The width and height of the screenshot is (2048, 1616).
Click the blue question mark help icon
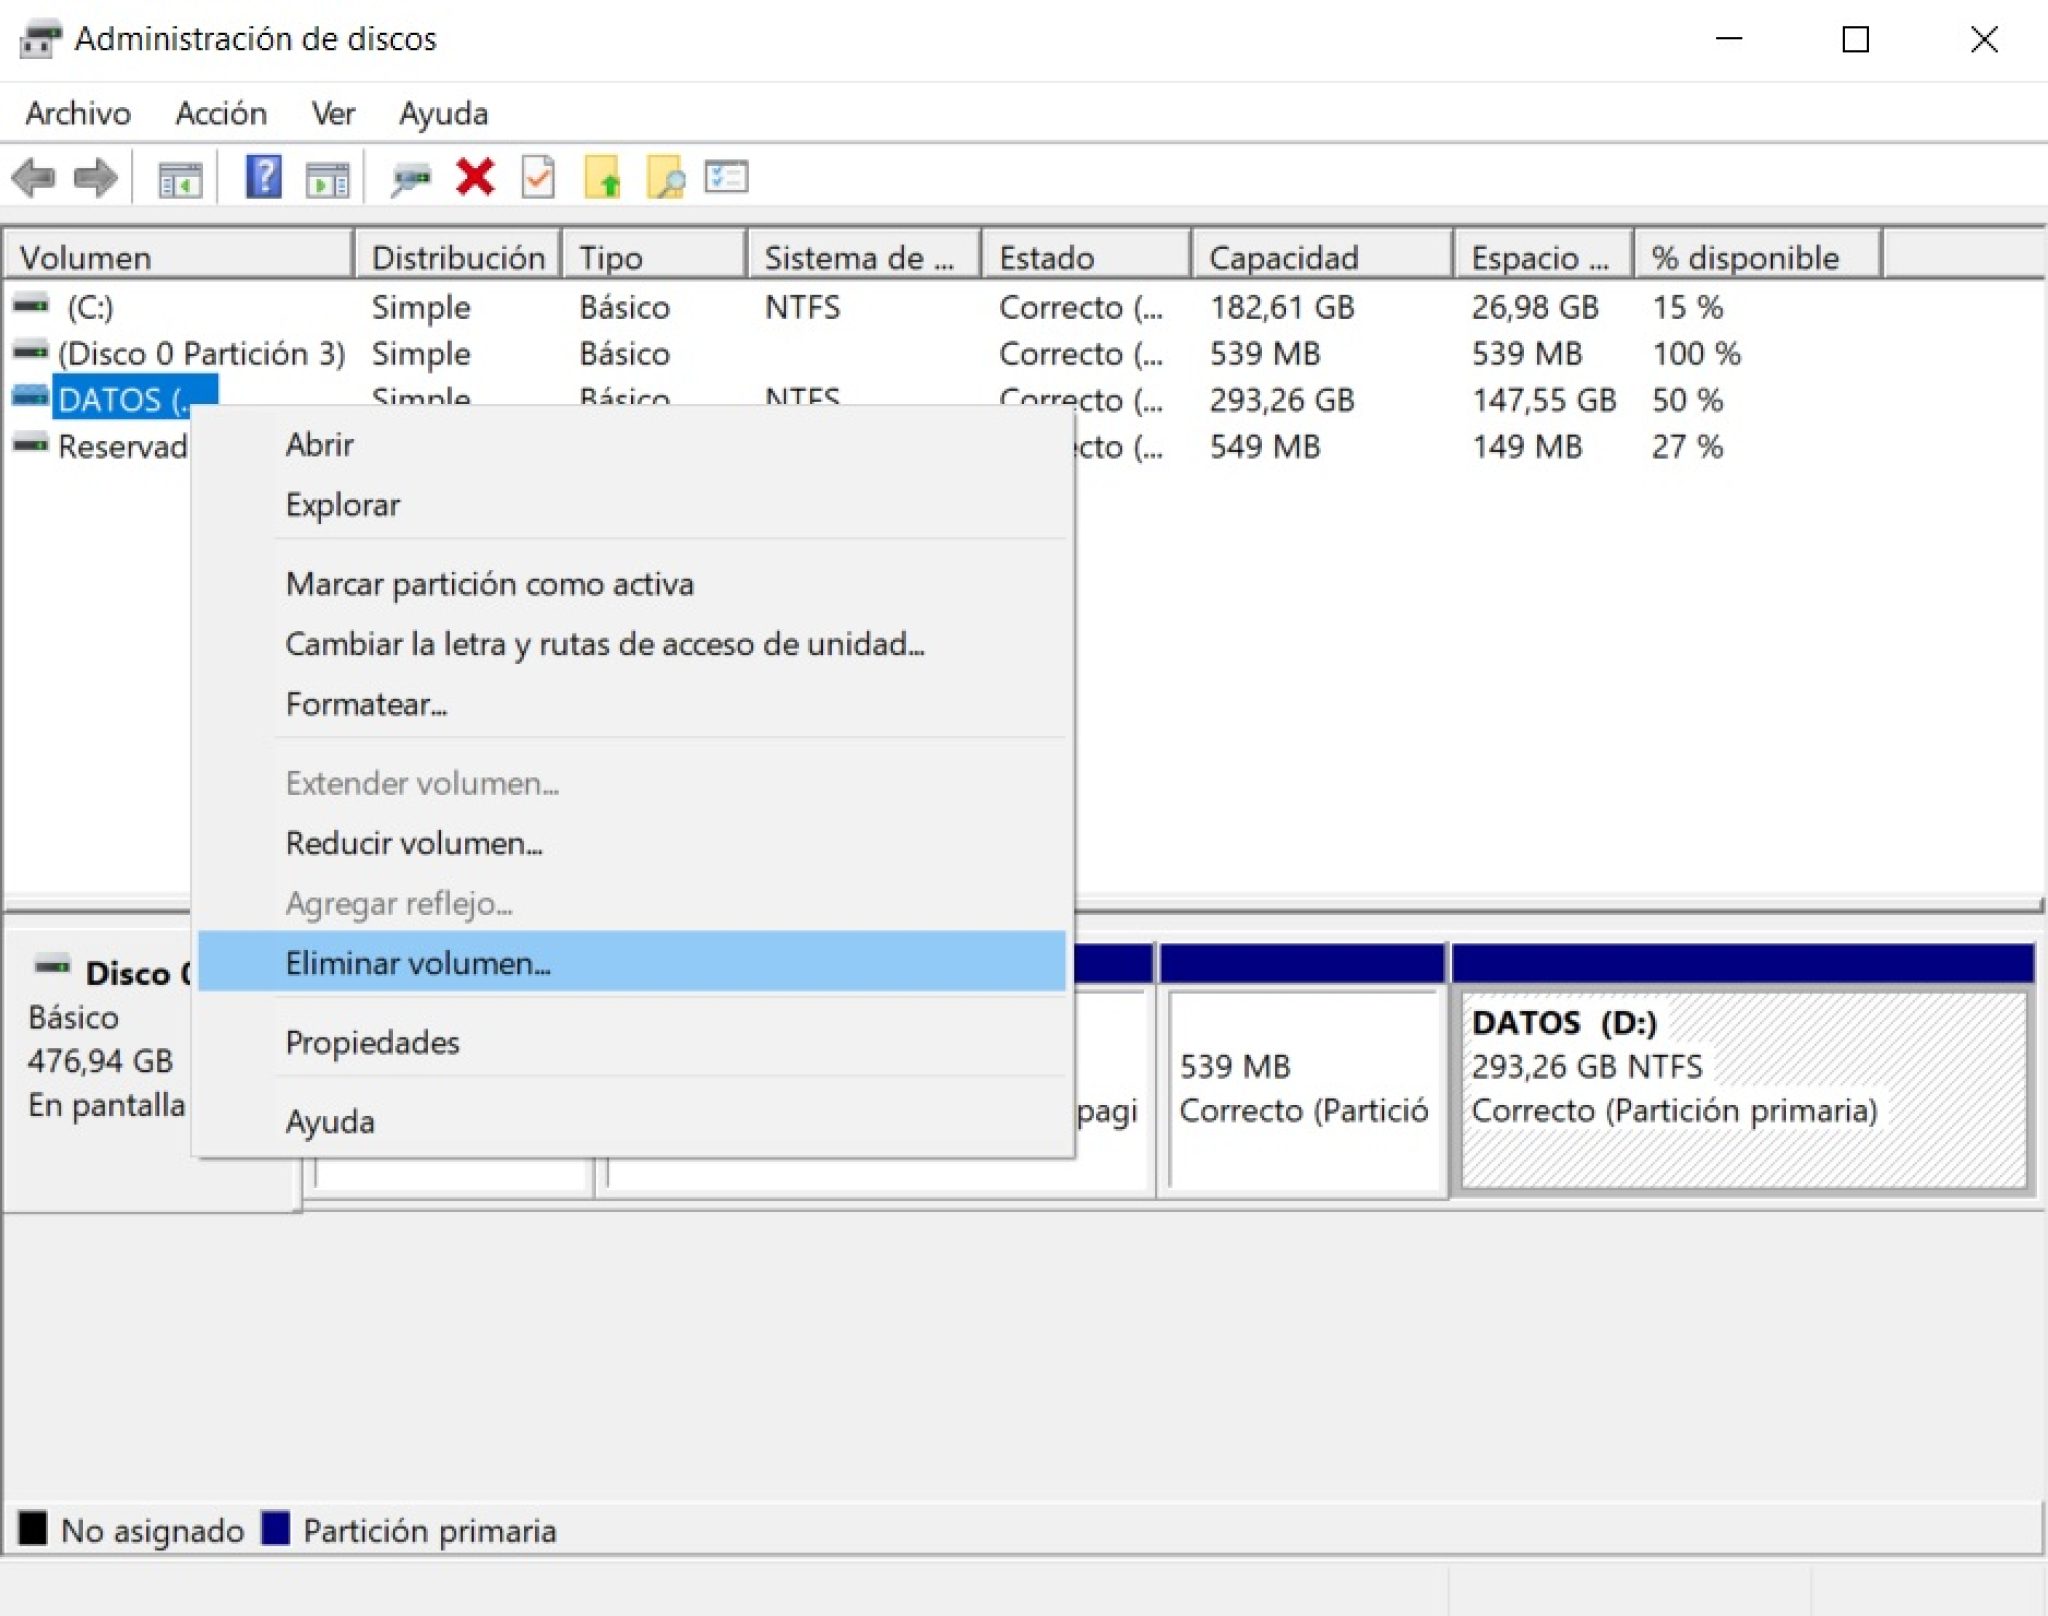click(x=263, y=178)
